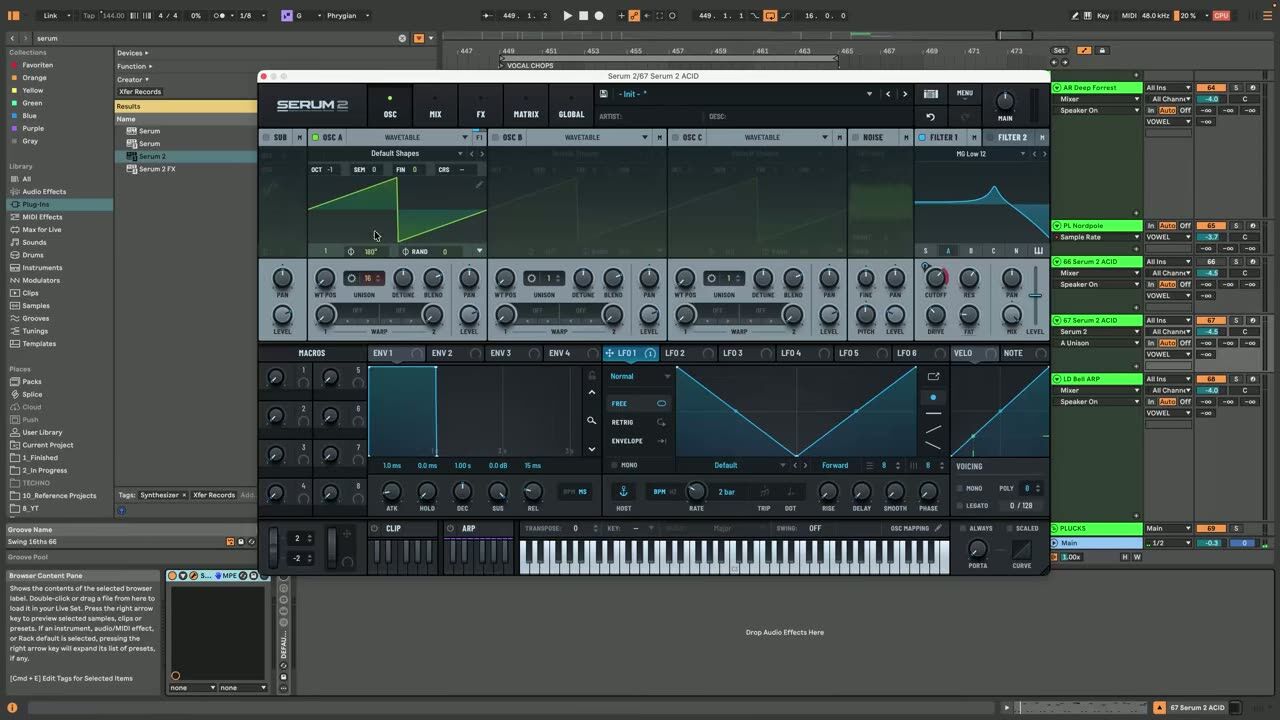Screen dimensions: 1280x720
Task: Start recording with the transport record button
Action: [x=599, y=16]
